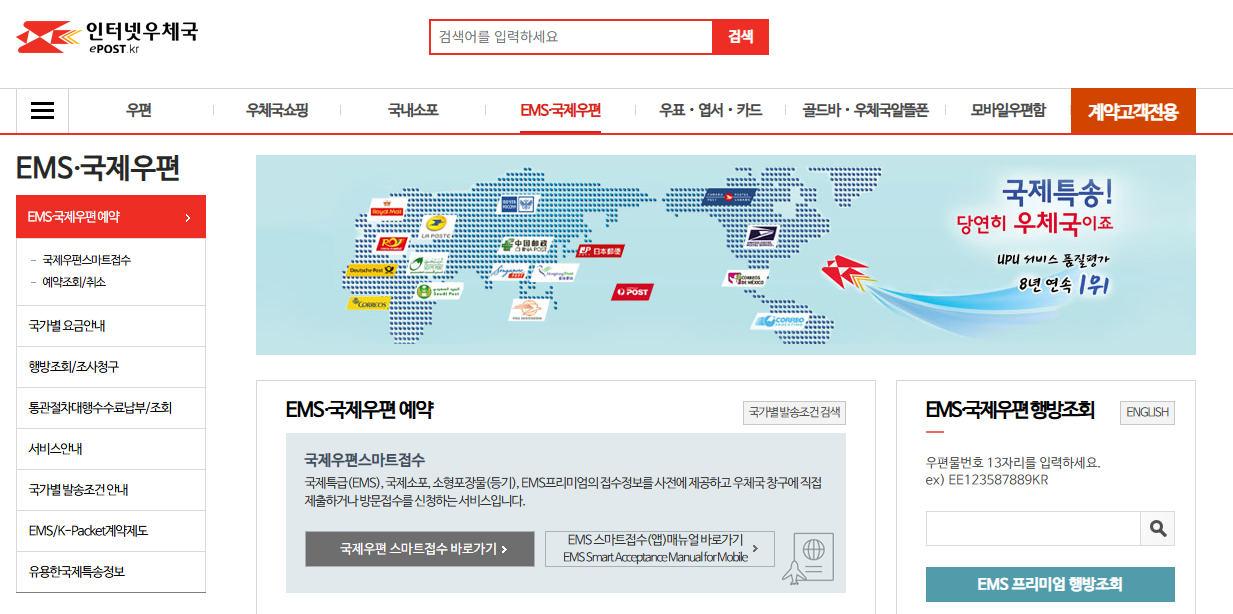Screen dimensions: 1233x614
Task: Click the magnifier icon in tracking box
Action: [x=1158, y=528]
